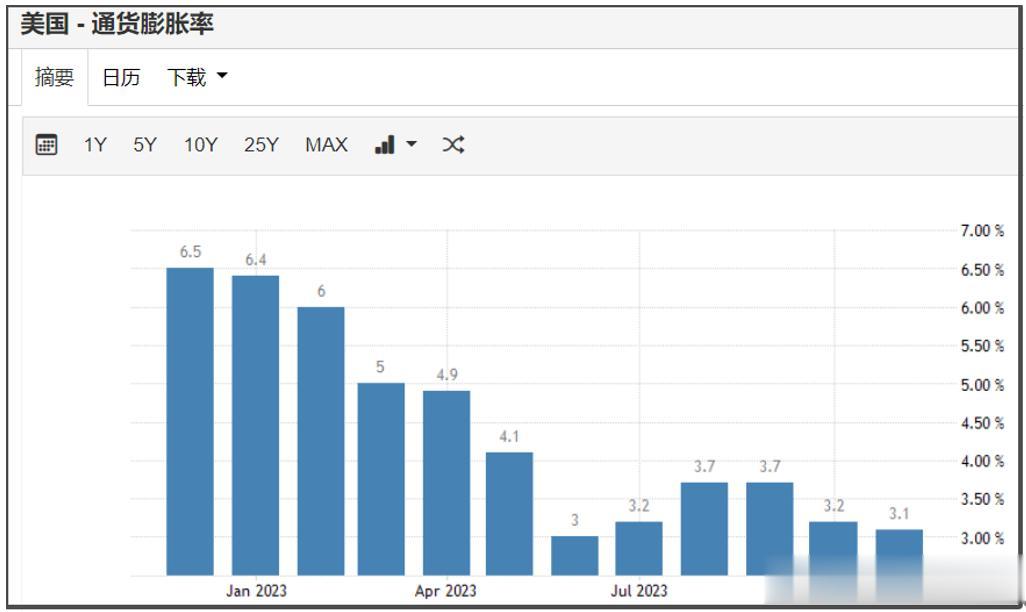
Task: Click the 美国 - 通货膨胀率 title
Action: click(x=117, y=24)
